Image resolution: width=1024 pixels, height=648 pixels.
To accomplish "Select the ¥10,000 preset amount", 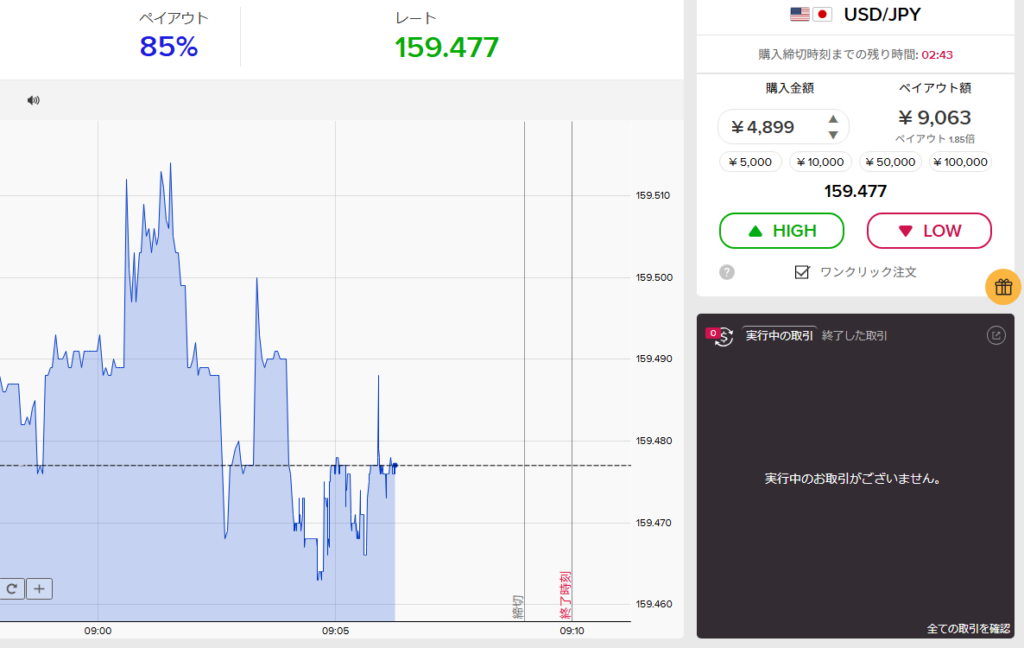I will pyautogui.click(x=819, y=162).
